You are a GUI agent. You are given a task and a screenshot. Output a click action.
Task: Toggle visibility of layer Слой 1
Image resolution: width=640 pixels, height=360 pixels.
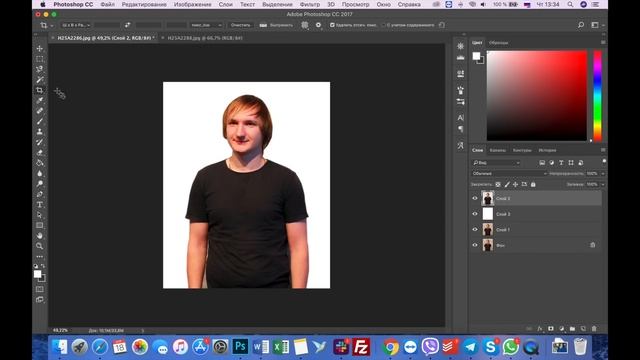[x=475, y=229]
